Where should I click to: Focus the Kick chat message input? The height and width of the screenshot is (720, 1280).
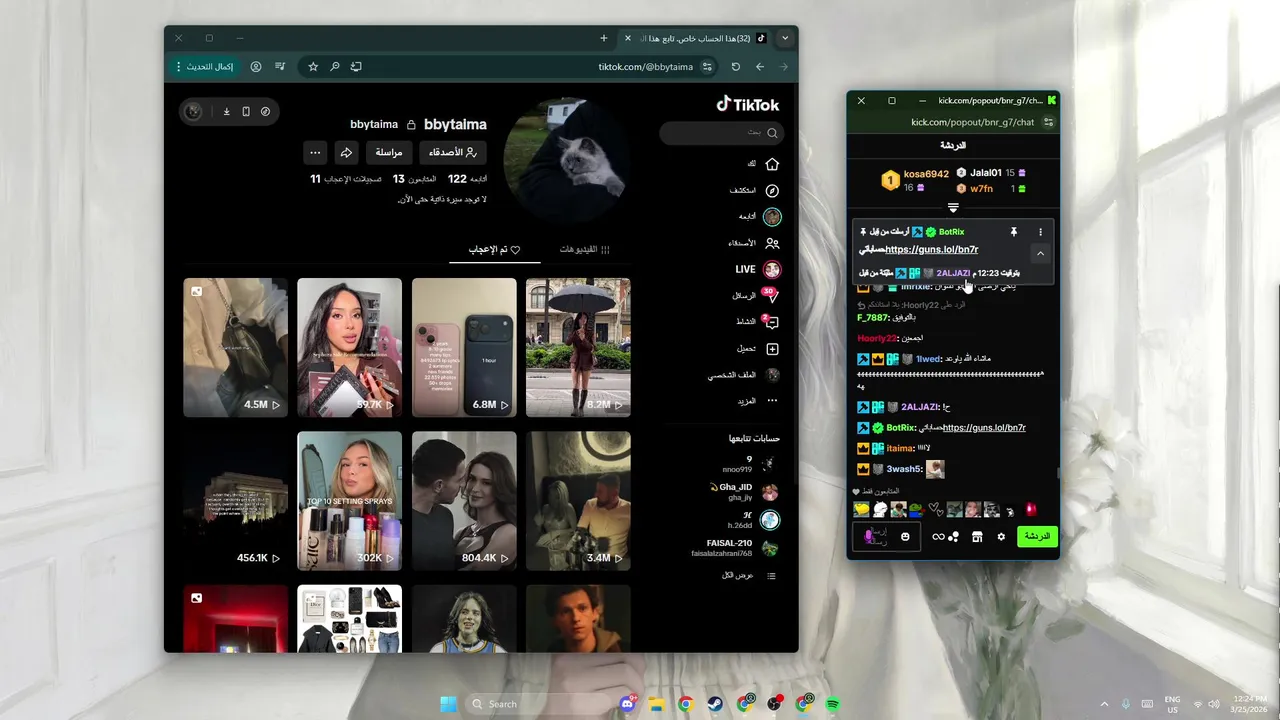coord(886,537)
